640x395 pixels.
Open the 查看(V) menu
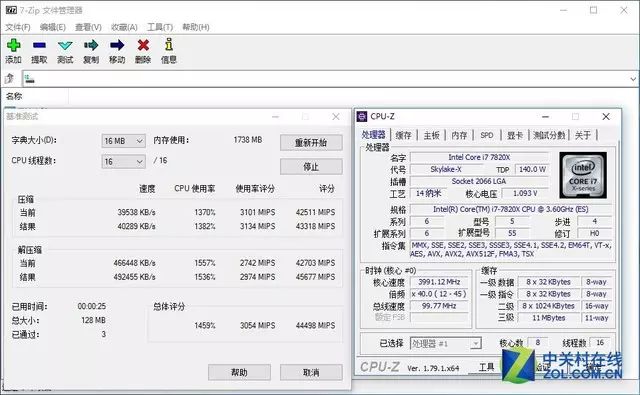88,27
